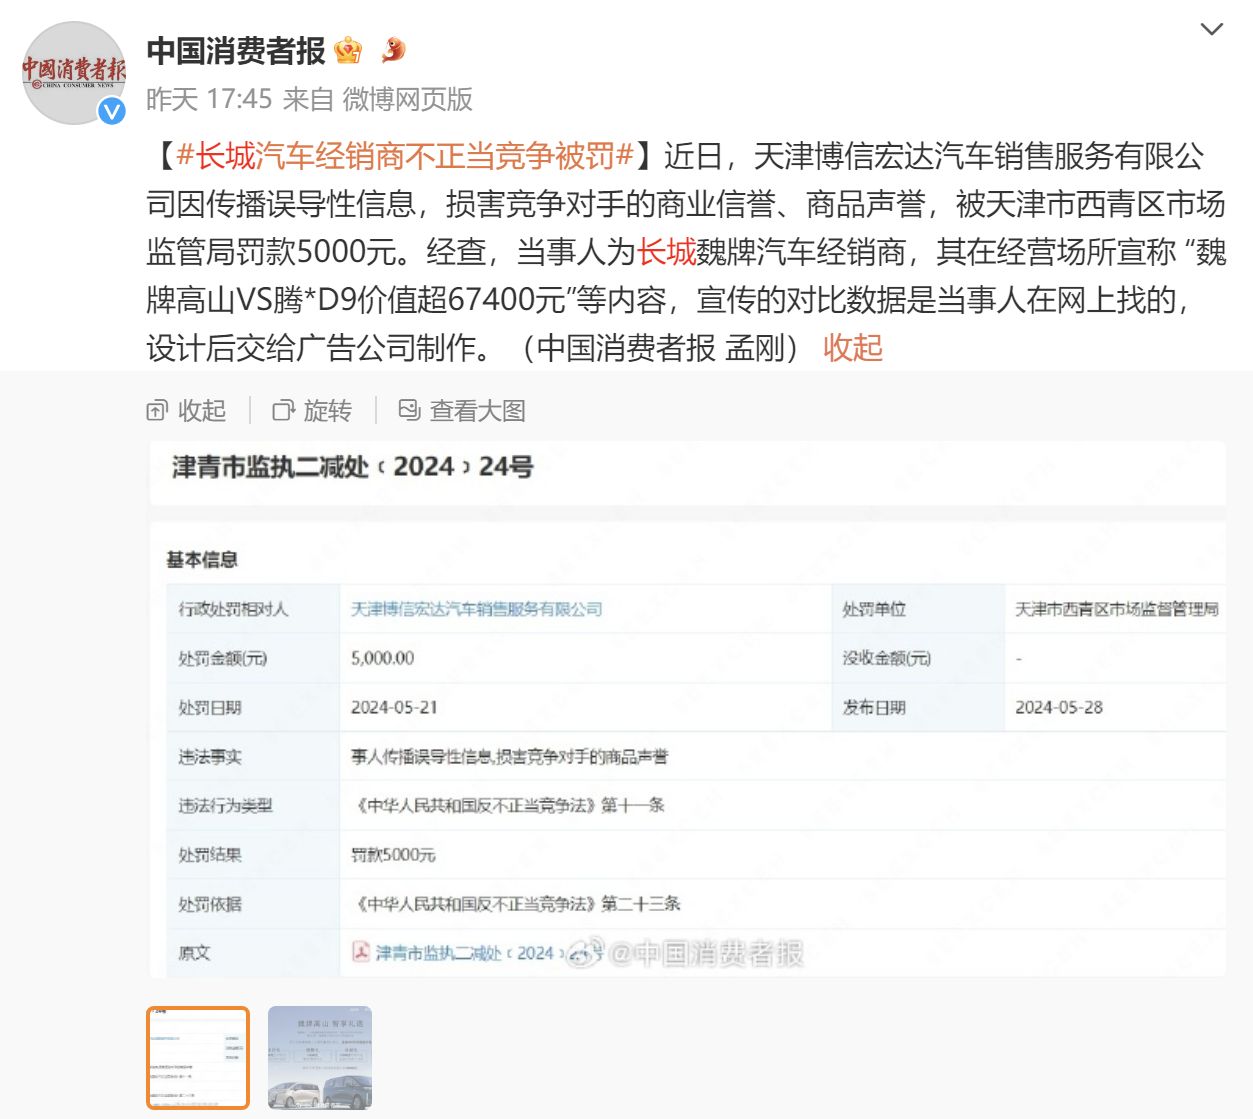The height and width of the screenshot is (1119, 1253).
Task: Select the first thumbnail of penalty record
Action: (197, 1058)
